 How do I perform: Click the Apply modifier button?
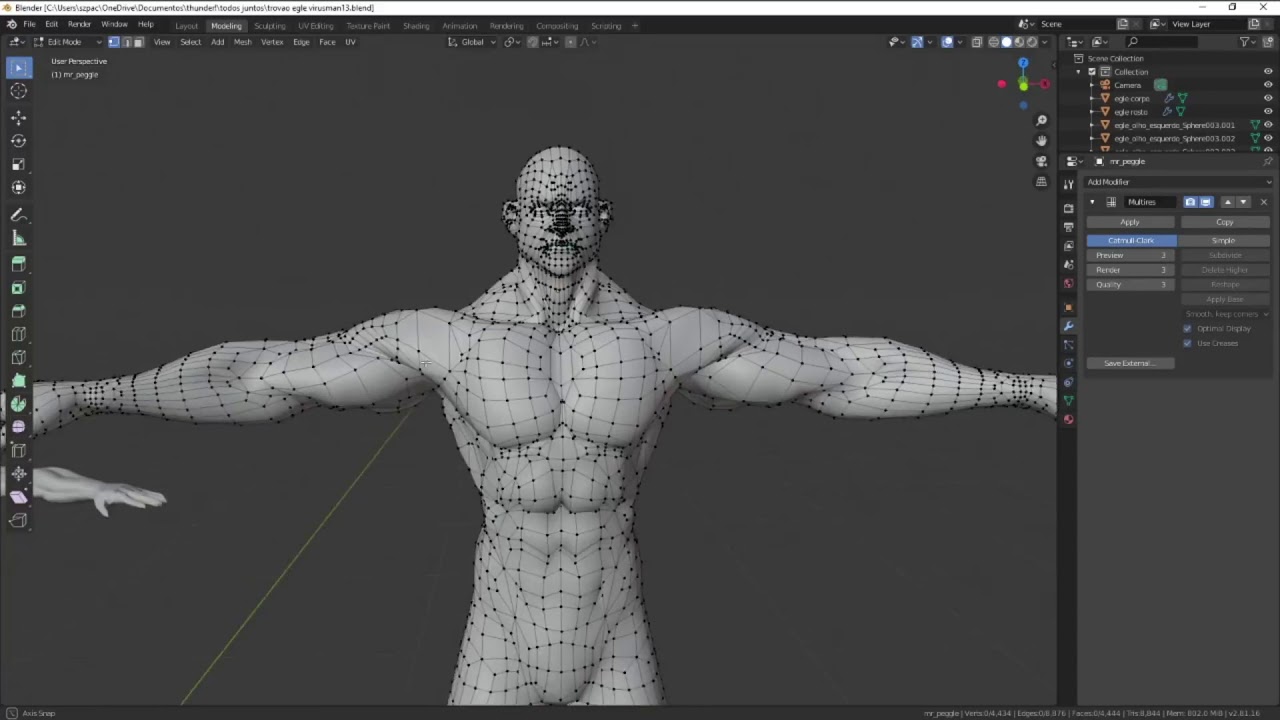(x=1130, y=222)
